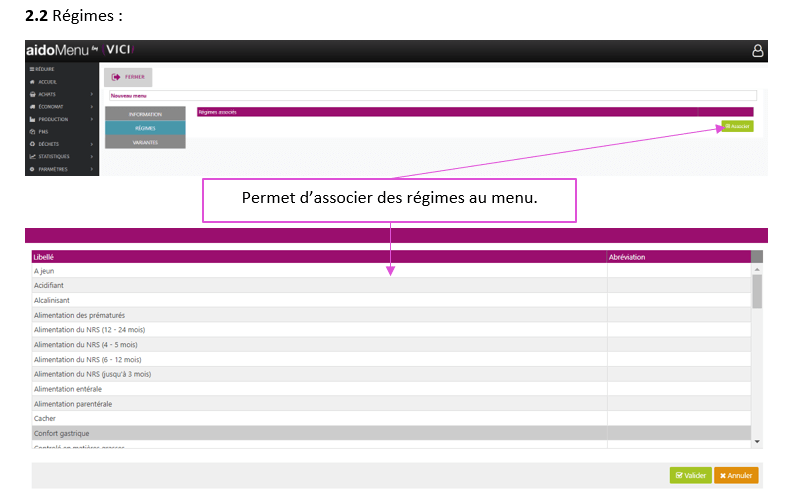Sort by the Libellé column header
Image resolution: width=788 pixels, height=500 pixels.
coord(320,257)
